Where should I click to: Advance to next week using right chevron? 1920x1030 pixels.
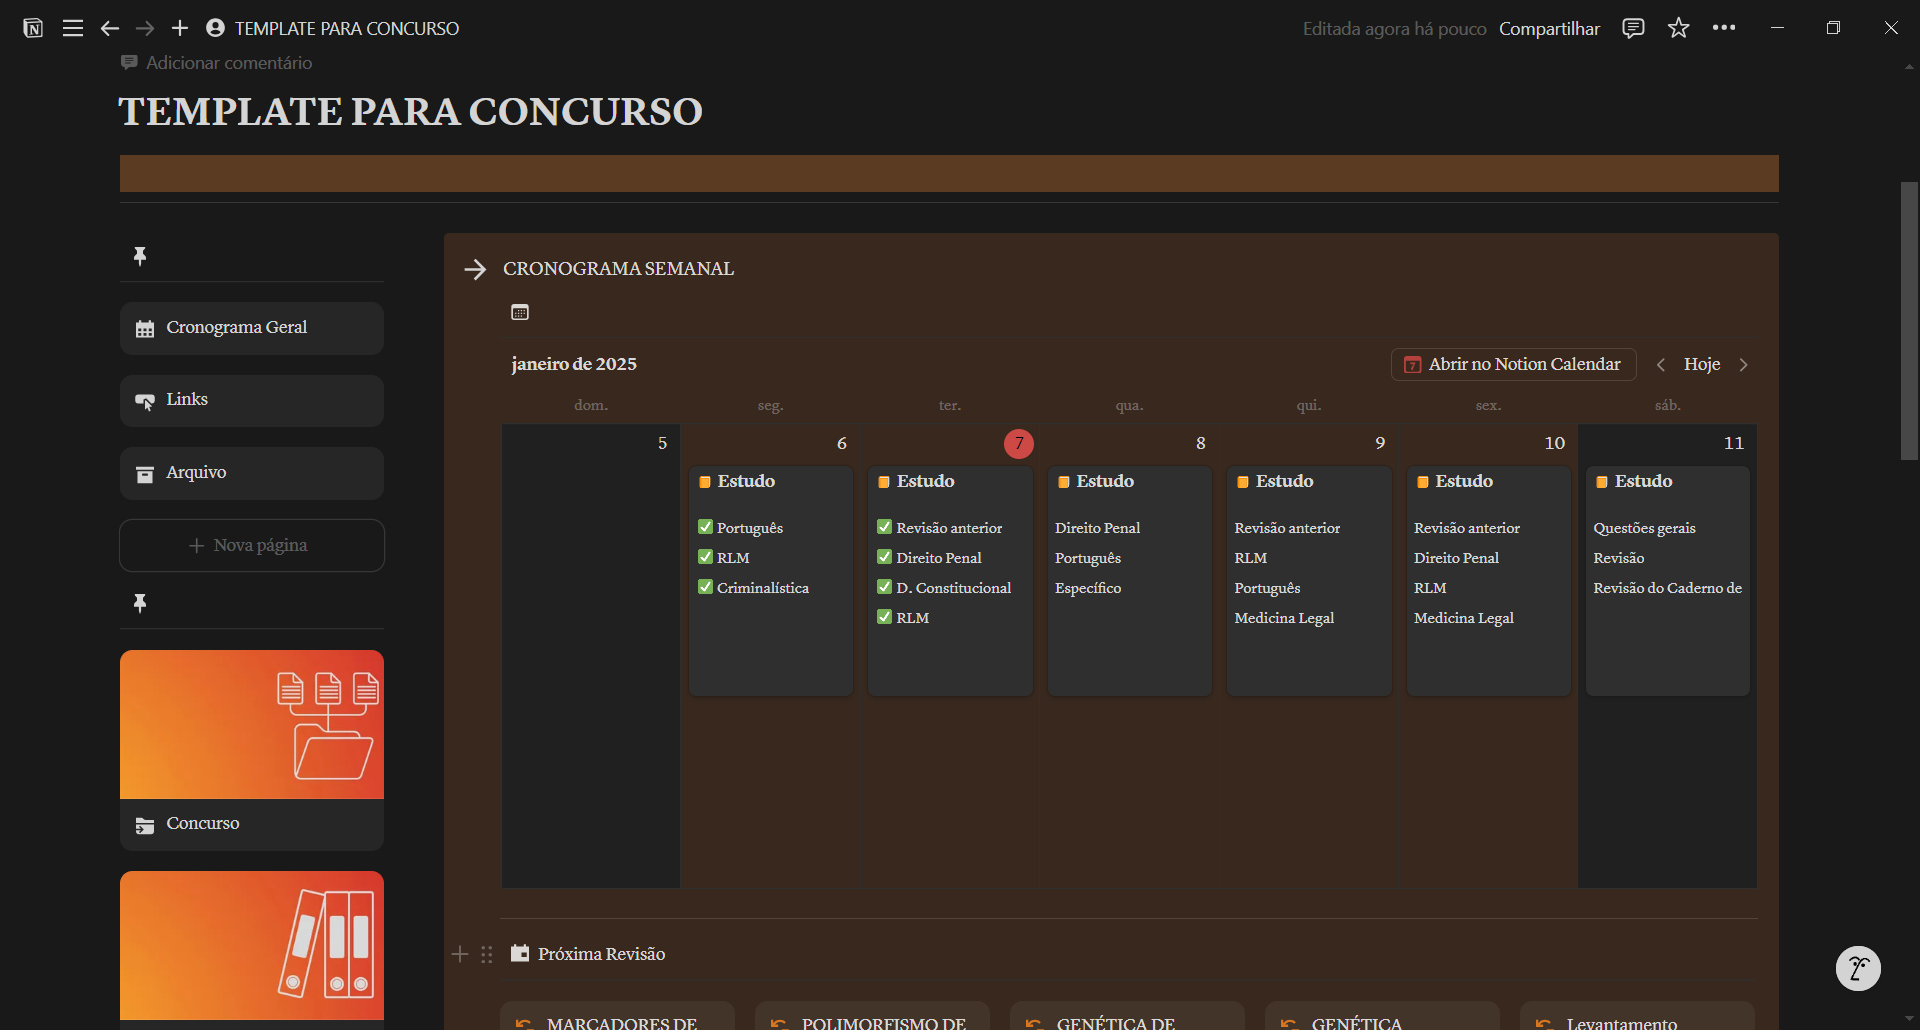point(1744,365)
